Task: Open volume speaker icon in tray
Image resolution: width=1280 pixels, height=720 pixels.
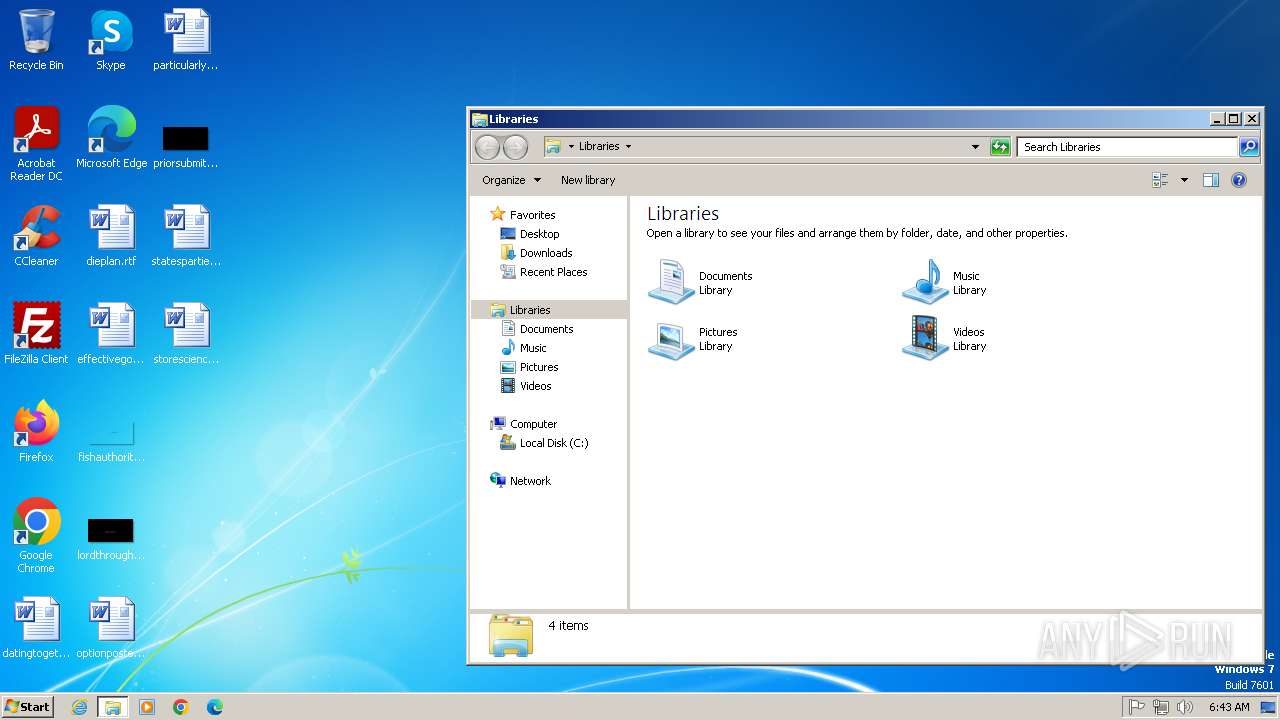Action: [1185, 707]
